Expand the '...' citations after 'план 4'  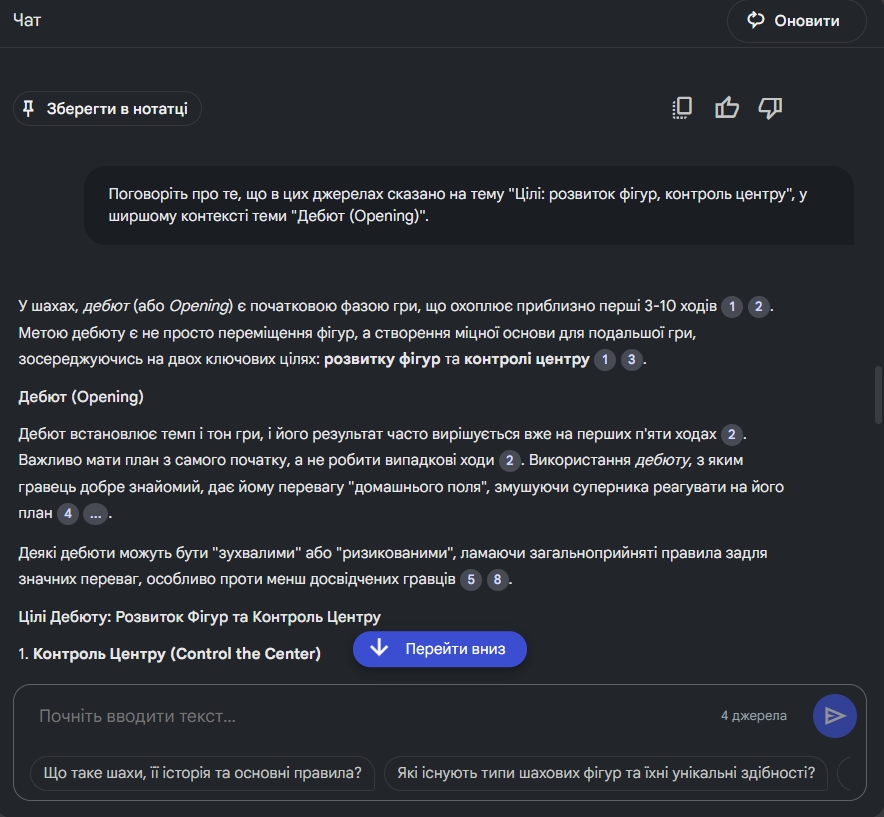[95, 514]
